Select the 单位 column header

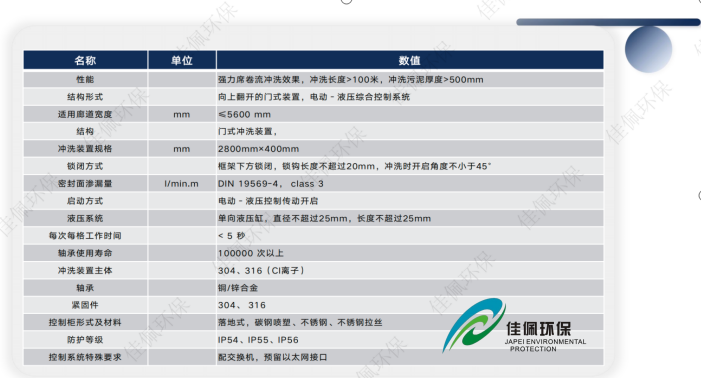point(182,60)
